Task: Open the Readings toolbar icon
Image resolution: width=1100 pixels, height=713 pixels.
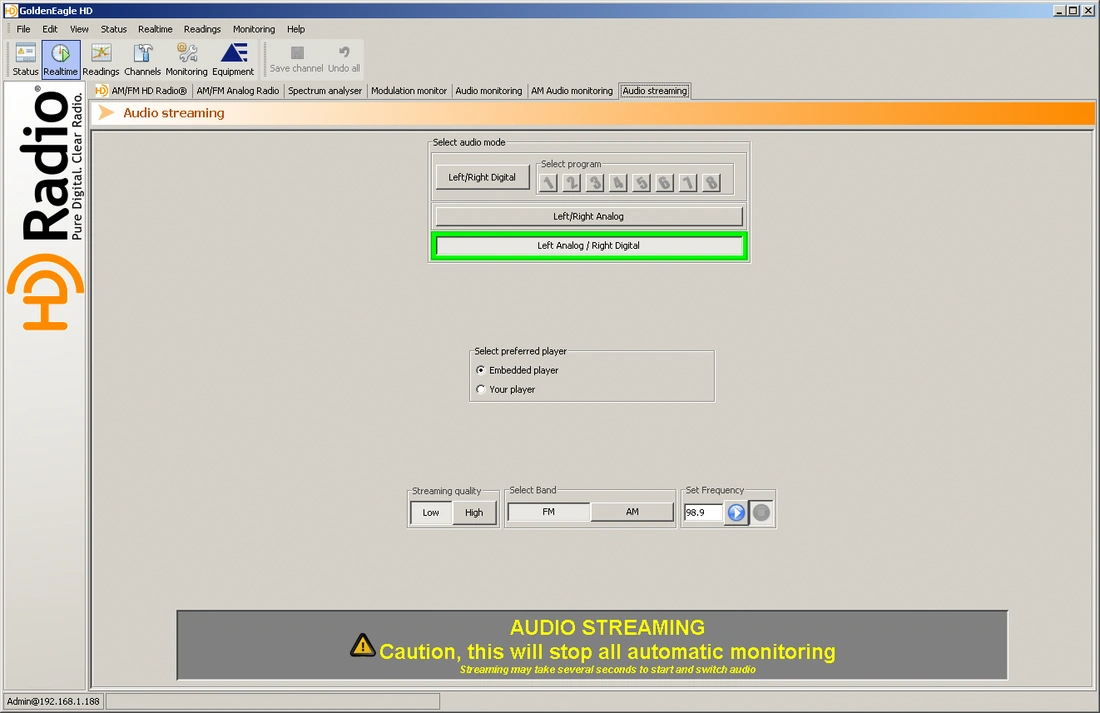Action: coord(100,59)
